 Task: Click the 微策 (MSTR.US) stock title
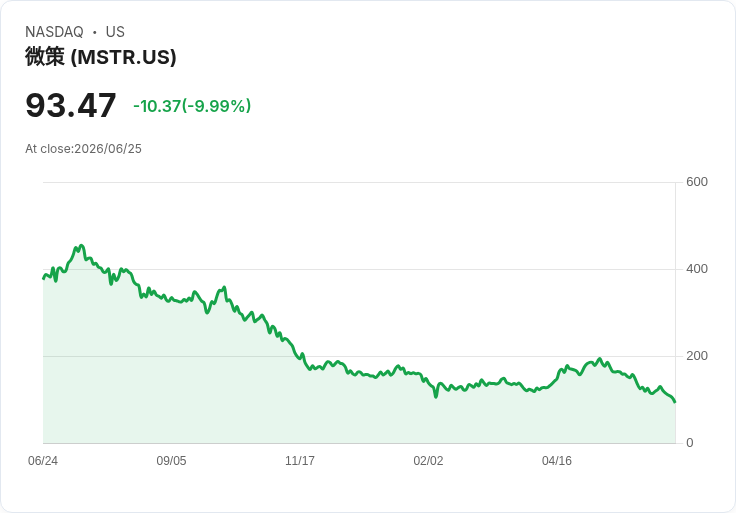pos(100,57)
